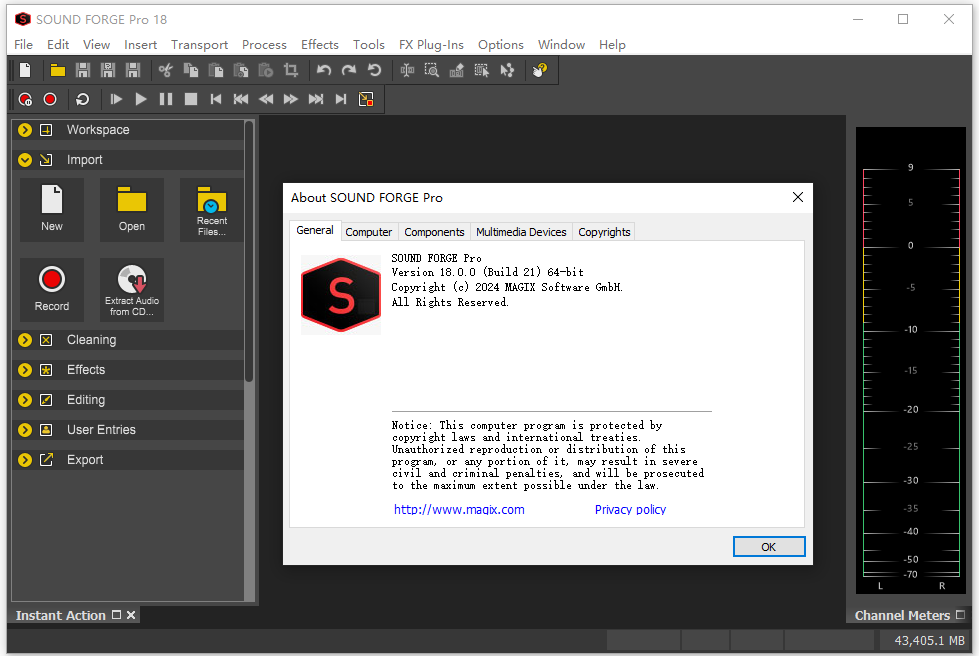Image resolution: width=979 pixels, height=656 pixels.
Task: Select the Cut scissors icon
Action: (166, 70)
